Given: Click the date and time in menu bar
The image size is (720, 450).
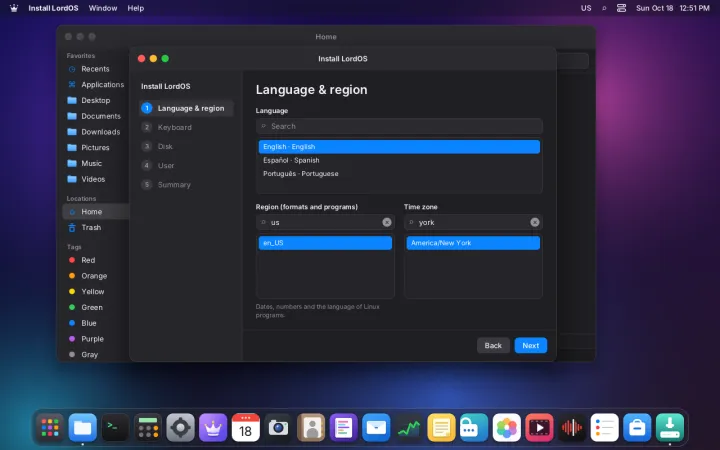Looking at the screenshot, I should [673, 8].
